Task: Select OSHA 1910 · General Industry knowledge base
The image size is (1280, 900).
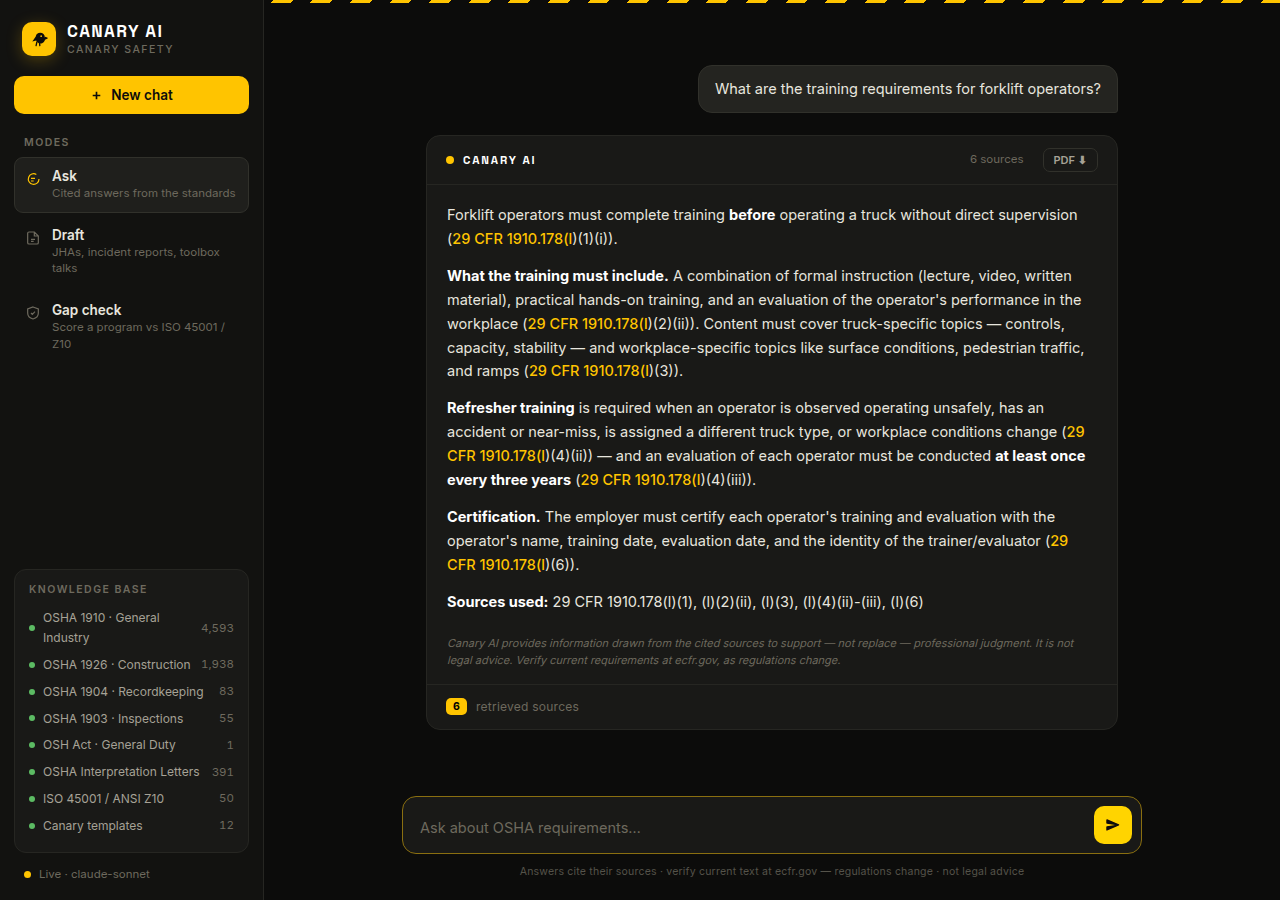Action: point(131,628)
